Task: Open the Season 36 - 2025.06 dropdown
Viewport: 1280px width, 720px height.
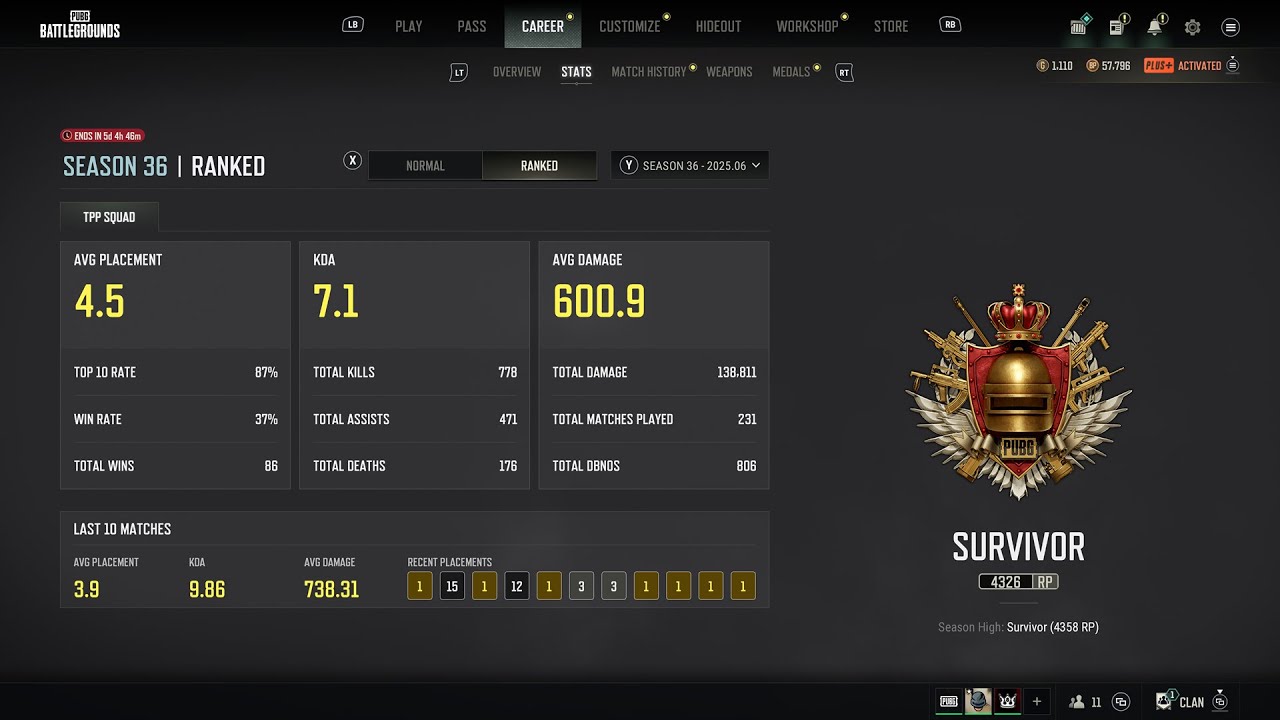Action: (x=690, y=166)
